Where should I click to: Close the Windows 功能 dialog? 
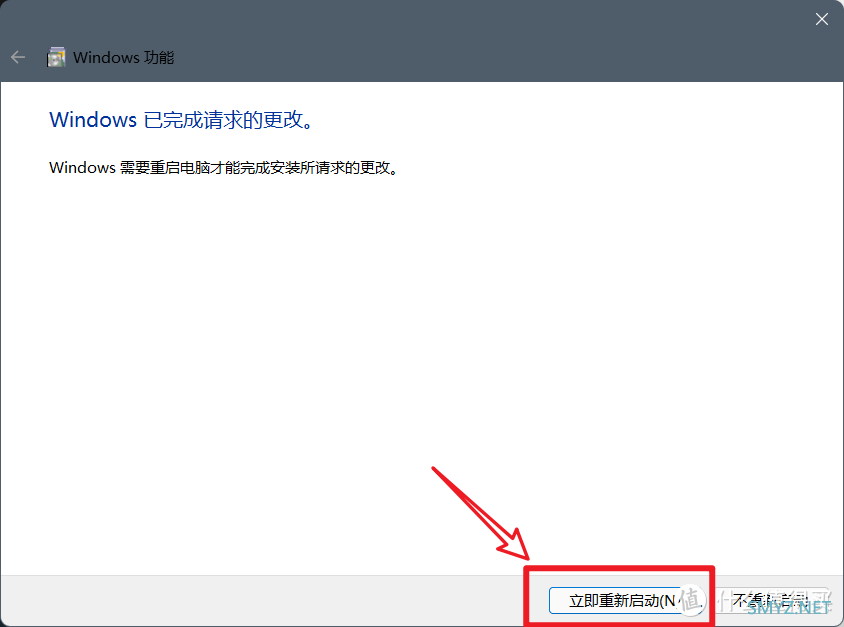(821, 19)
